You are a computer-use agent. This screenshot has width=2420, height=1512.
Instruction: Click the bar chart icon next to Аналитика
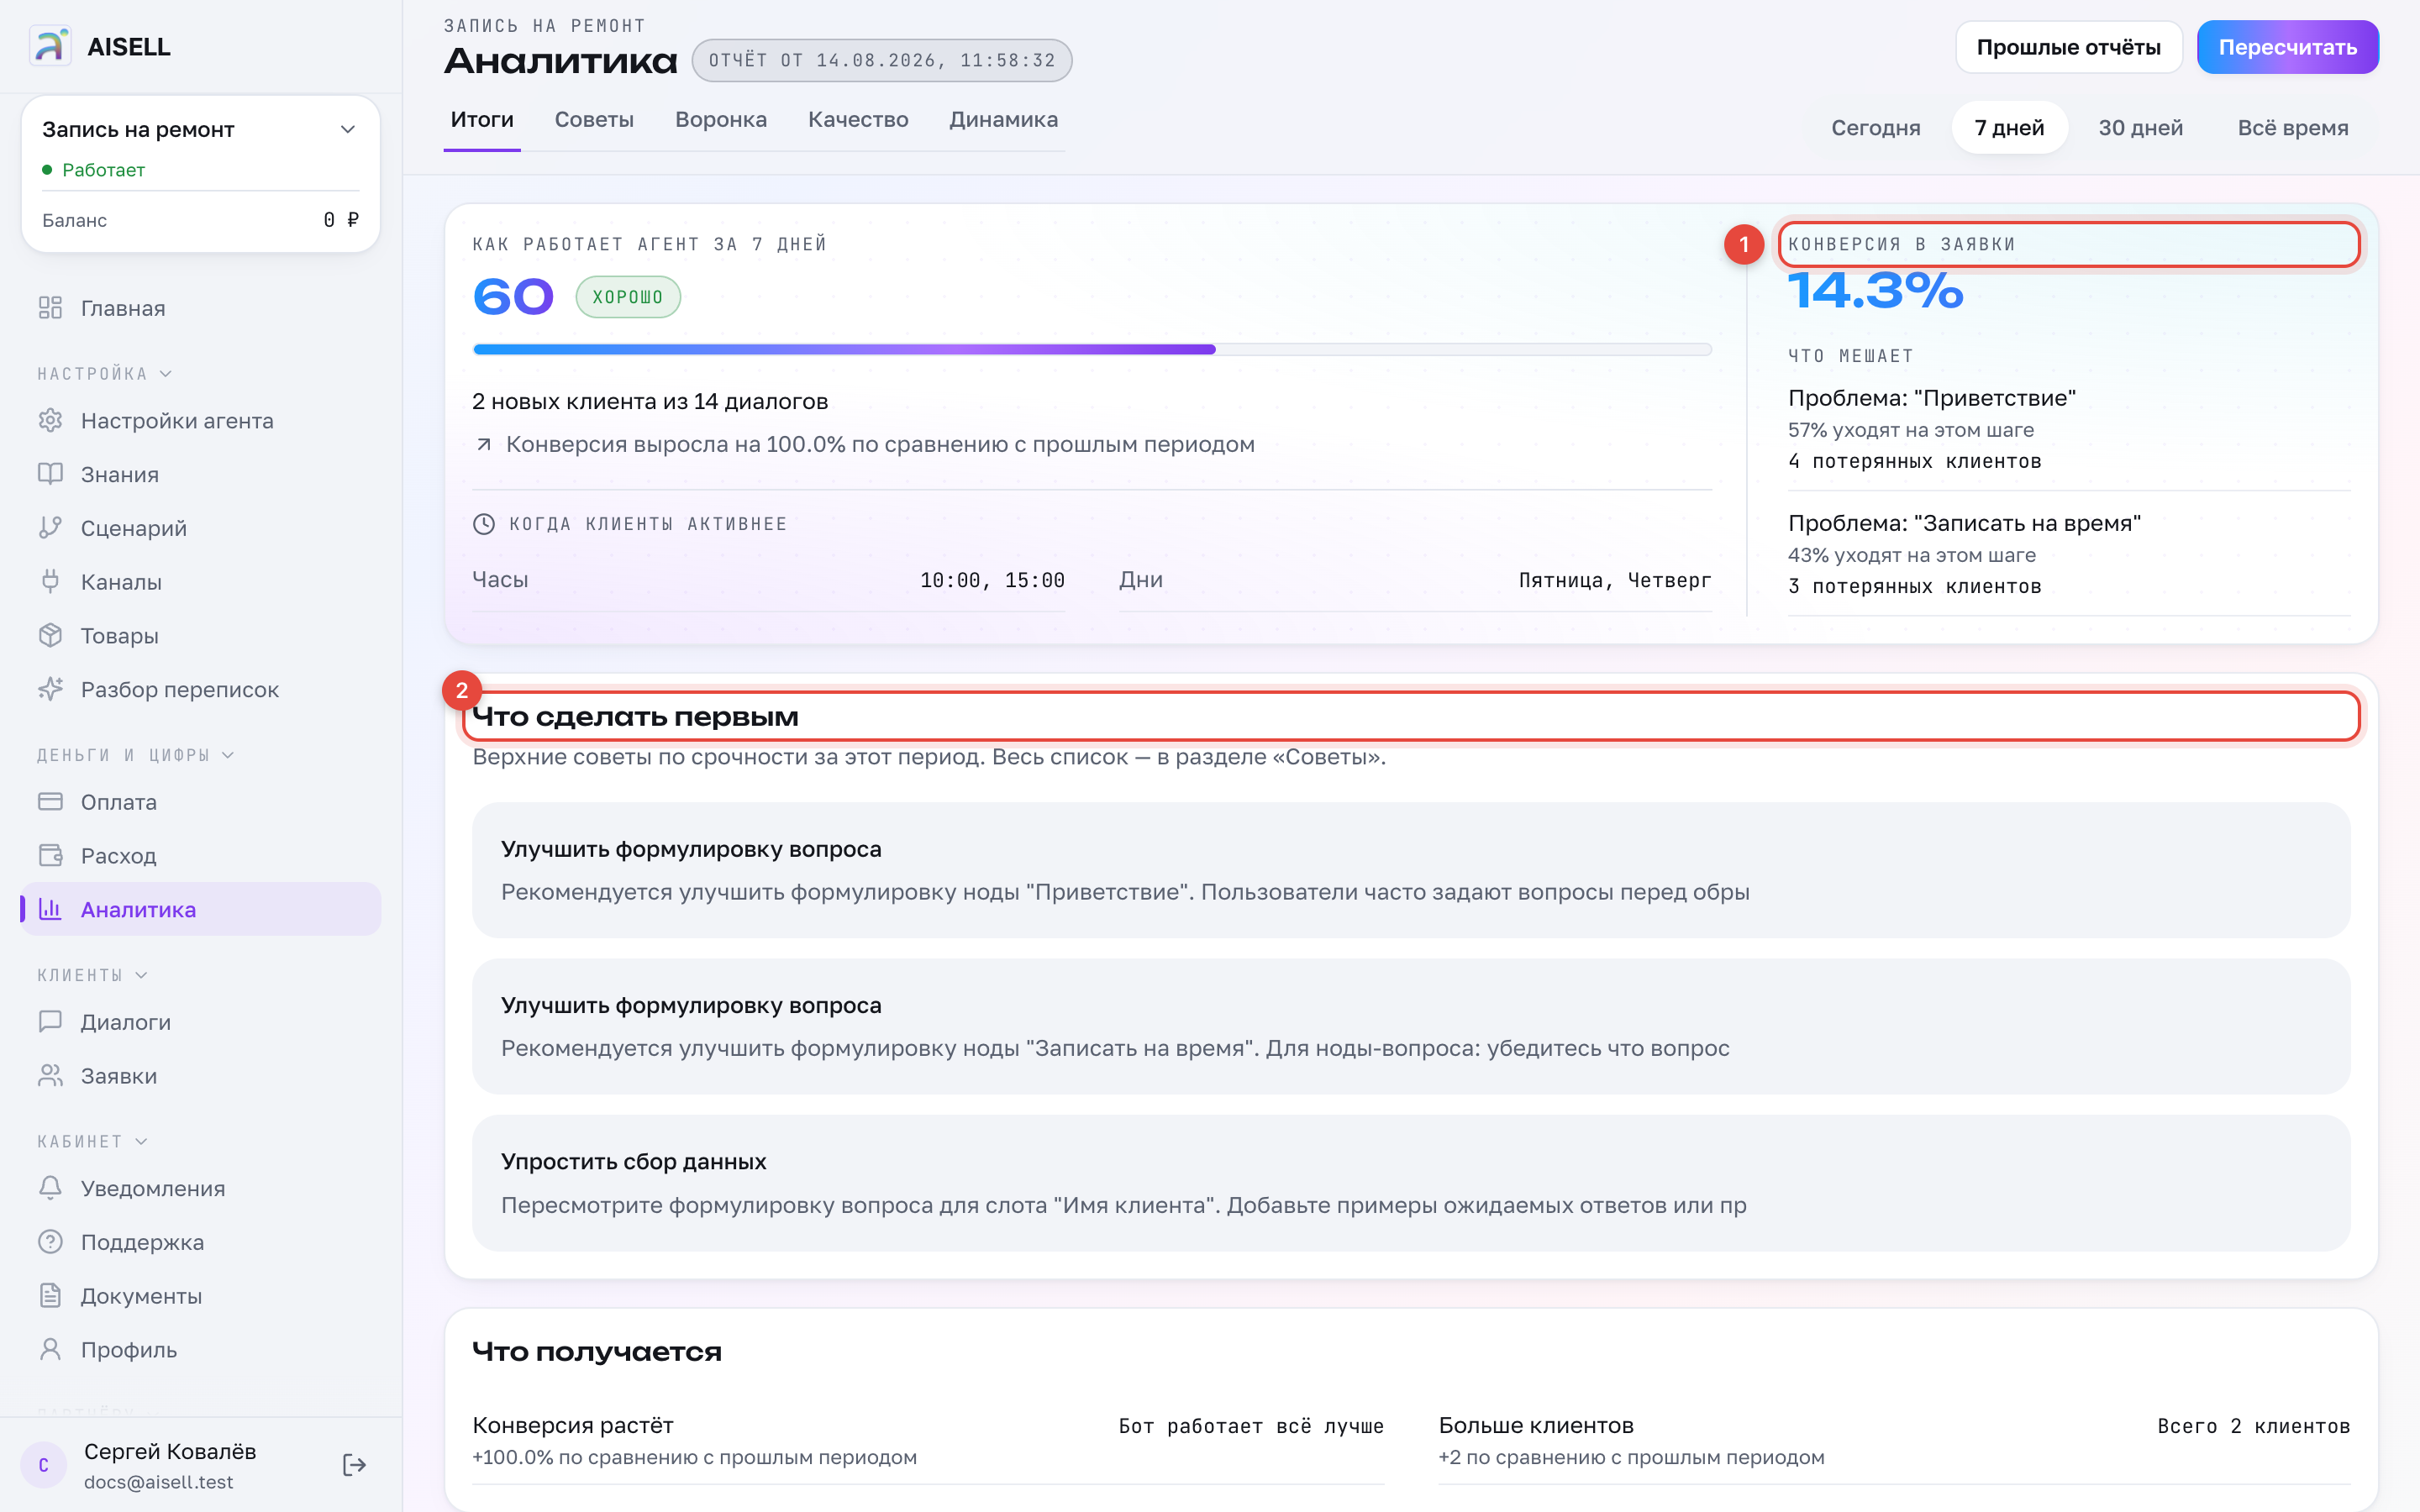[x=50, y=909]
